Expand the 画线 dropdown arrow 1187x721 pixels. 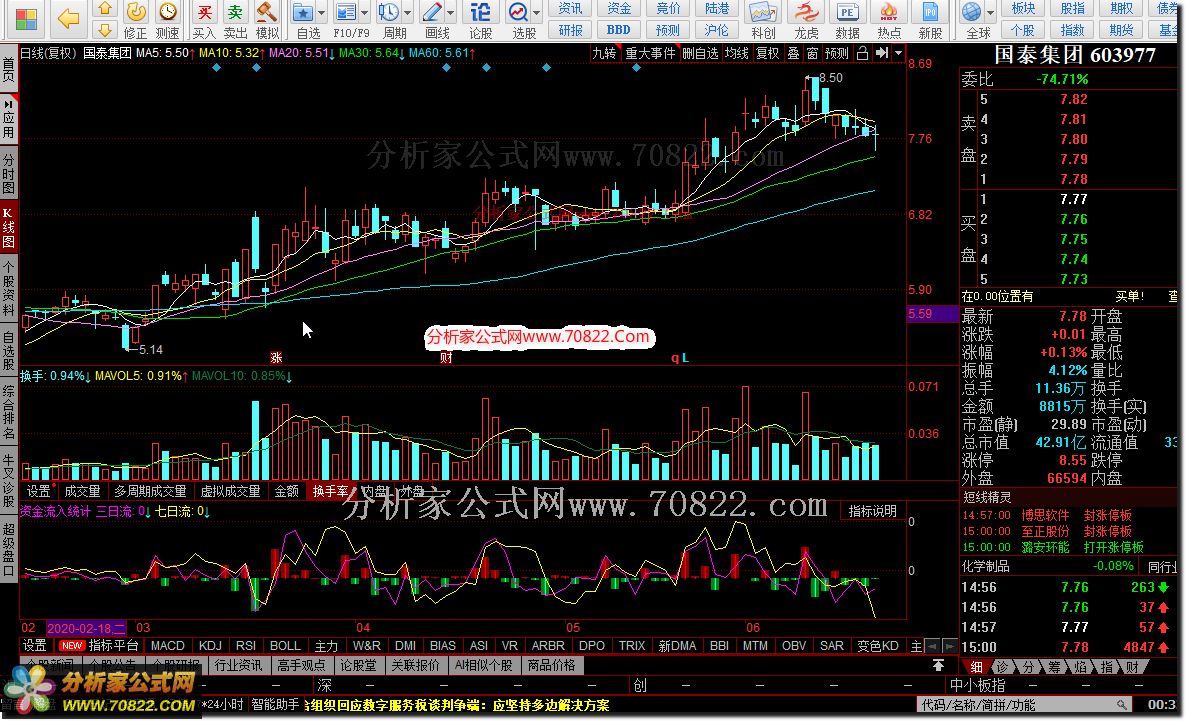450,13
